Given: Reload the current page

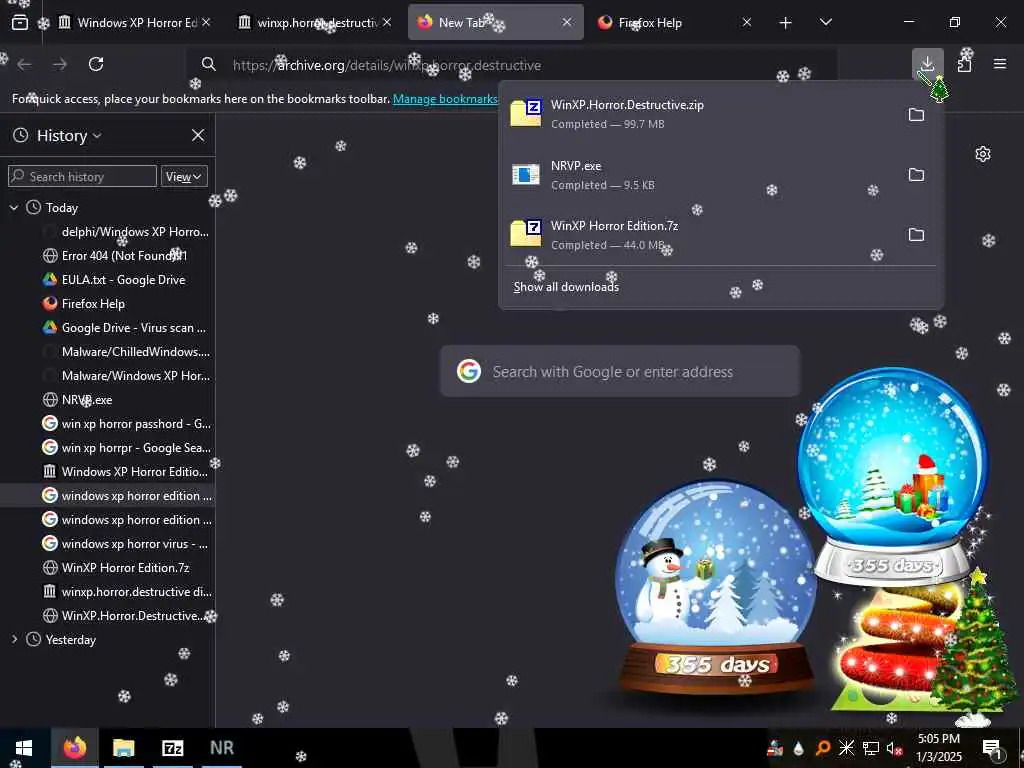Looking at the screenshot, I should (x=96, y=64).
